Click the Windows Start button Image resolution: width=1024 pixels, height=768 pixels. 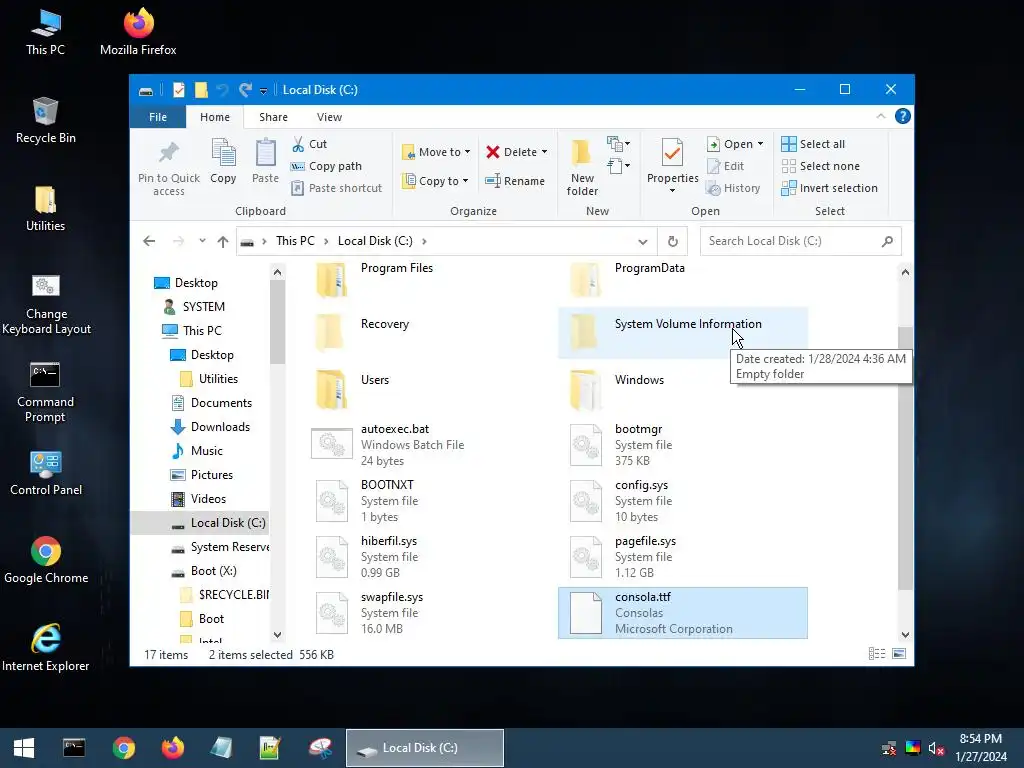point(24,748)
